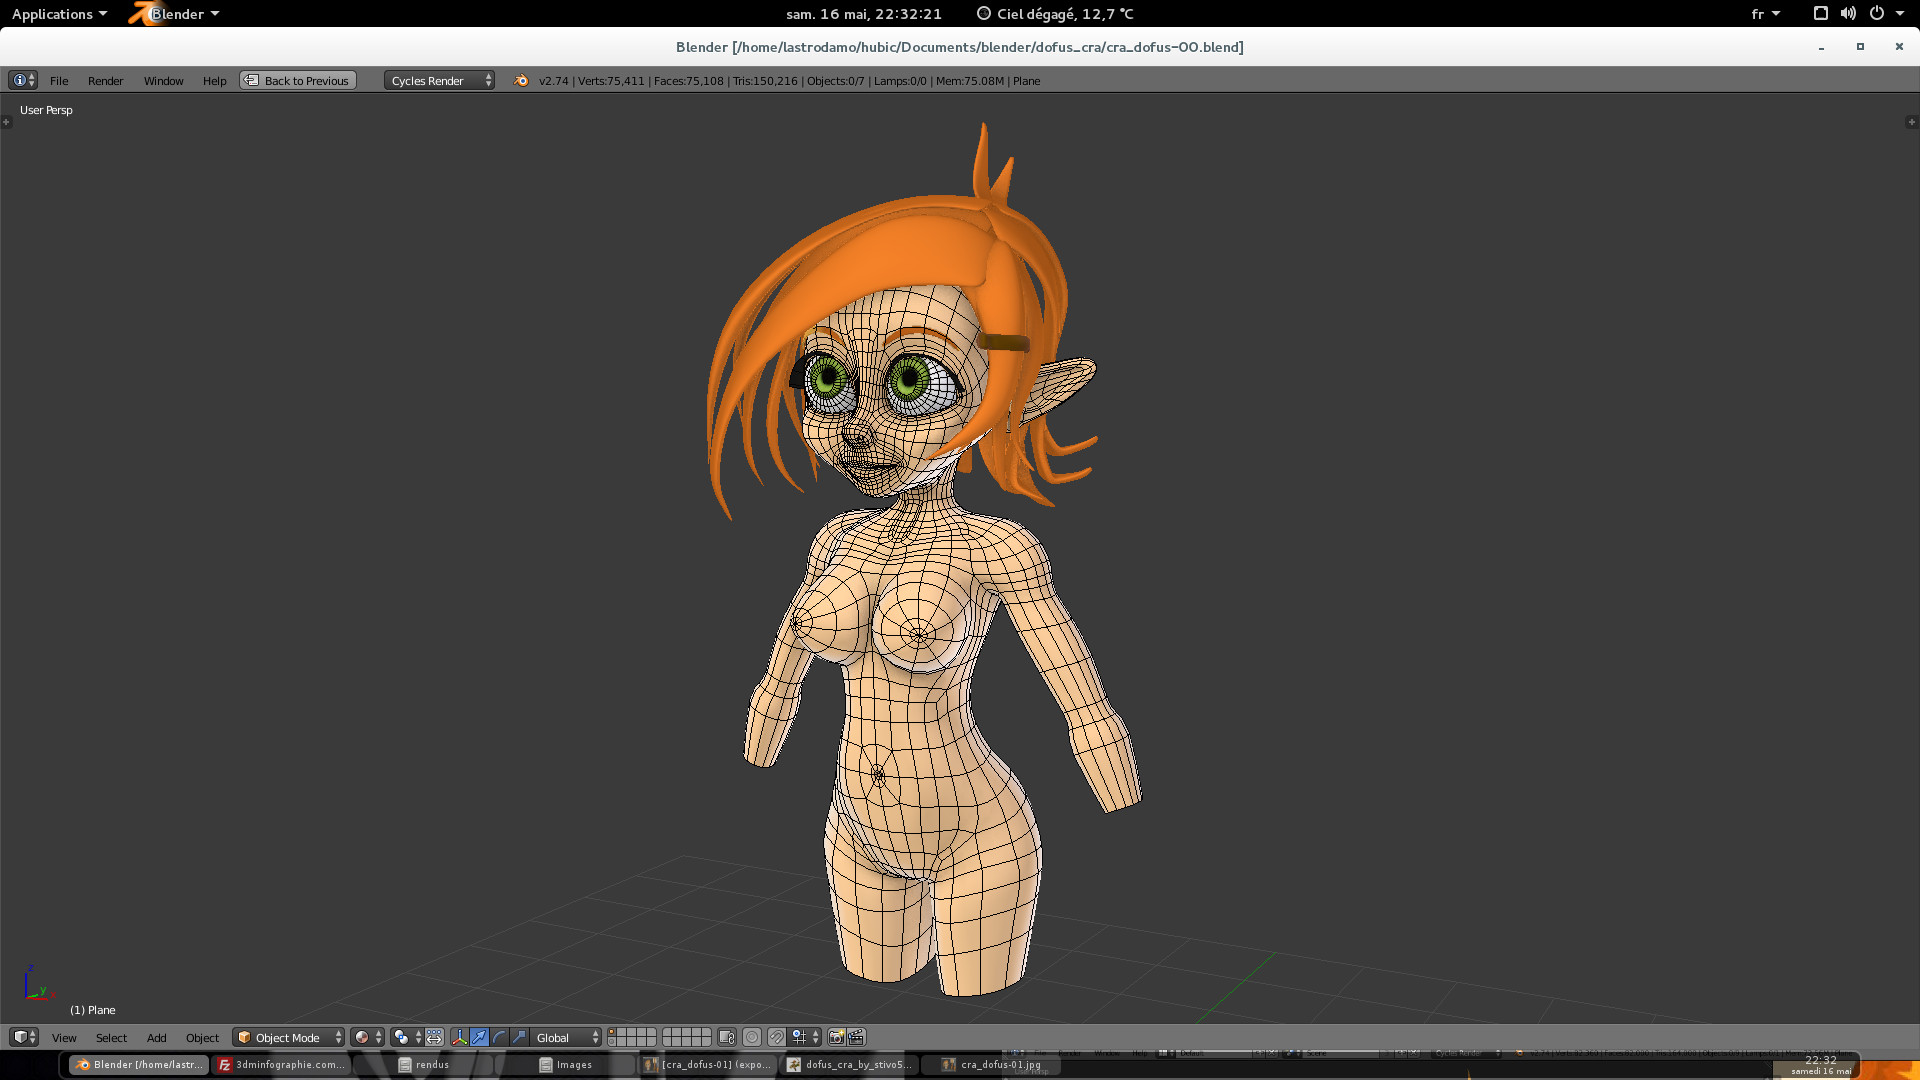Viewport: 1920px width, 1080px height.
Task: Switch to cra_dofus-01.jpg taskbar window
Action: [992, 1065]
